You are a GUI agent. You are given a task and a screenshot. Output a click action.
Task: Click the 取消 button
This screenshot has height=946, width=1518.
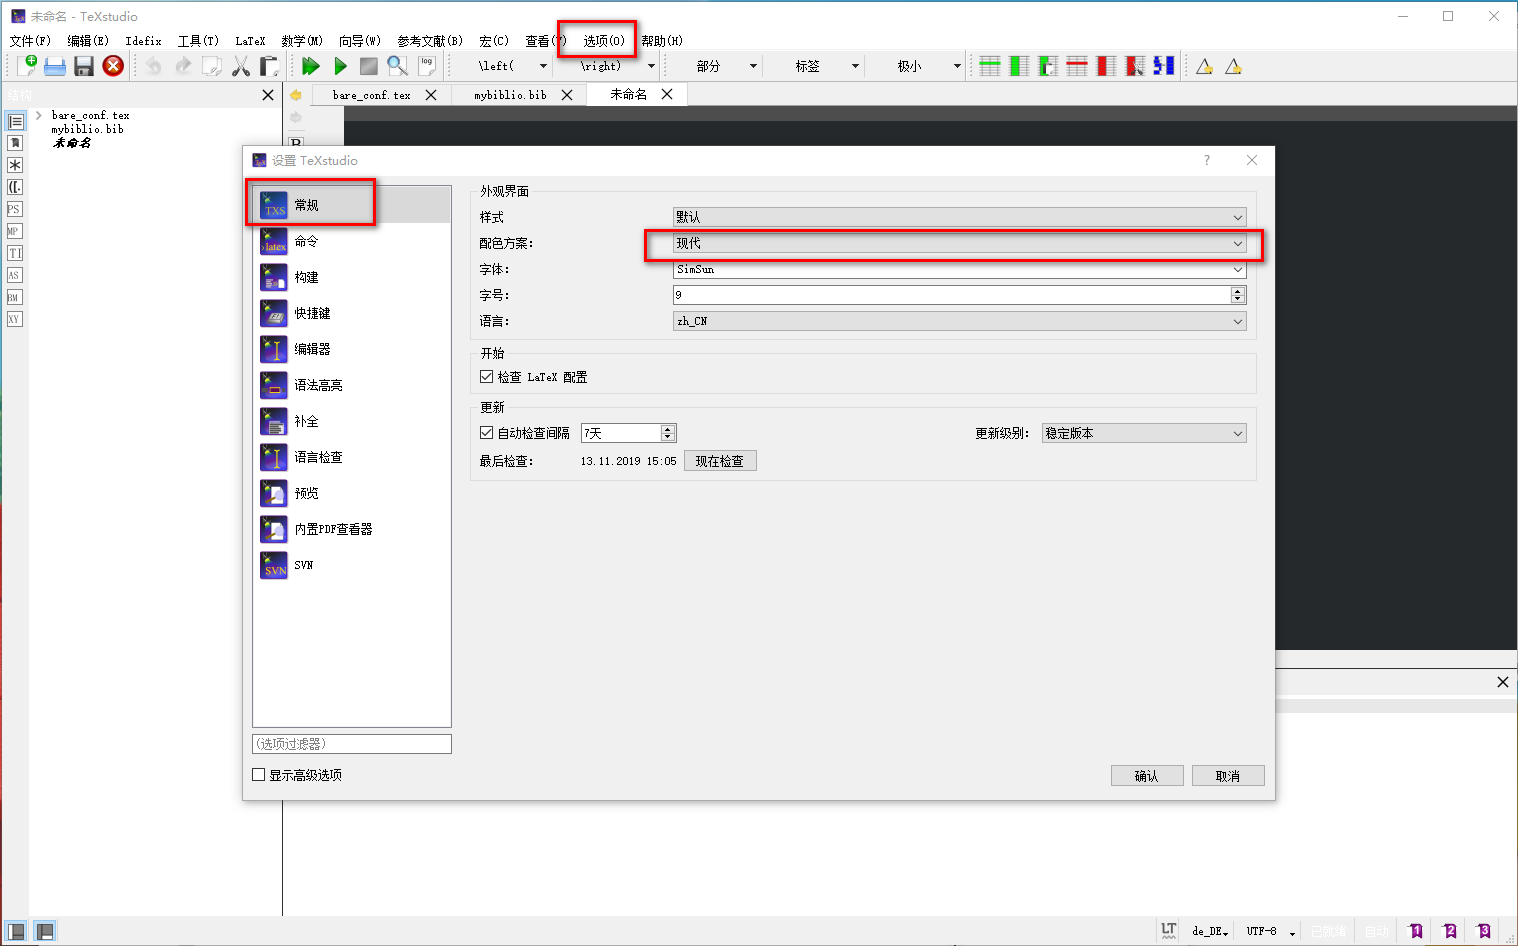pyautogui.click(x=1228, y=776)
